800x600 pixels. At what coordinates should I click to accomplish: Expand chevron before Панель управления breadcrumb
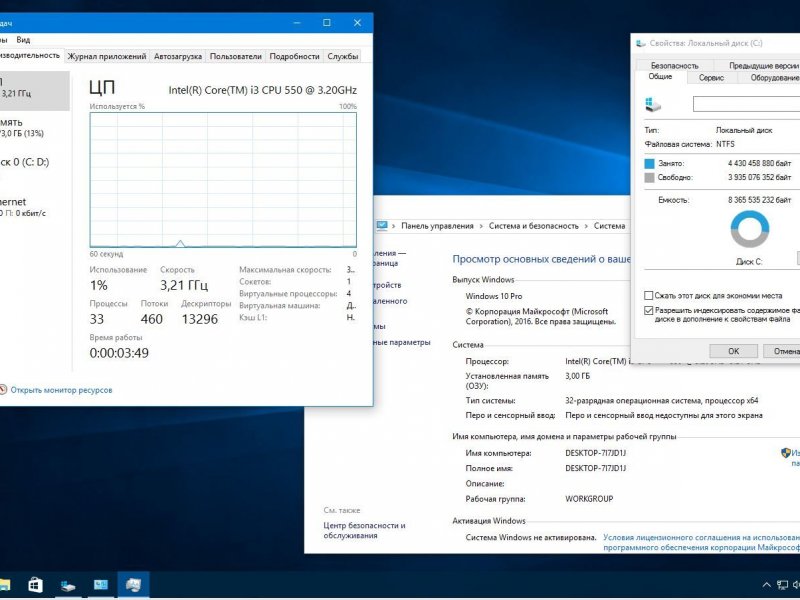[393, 226]
